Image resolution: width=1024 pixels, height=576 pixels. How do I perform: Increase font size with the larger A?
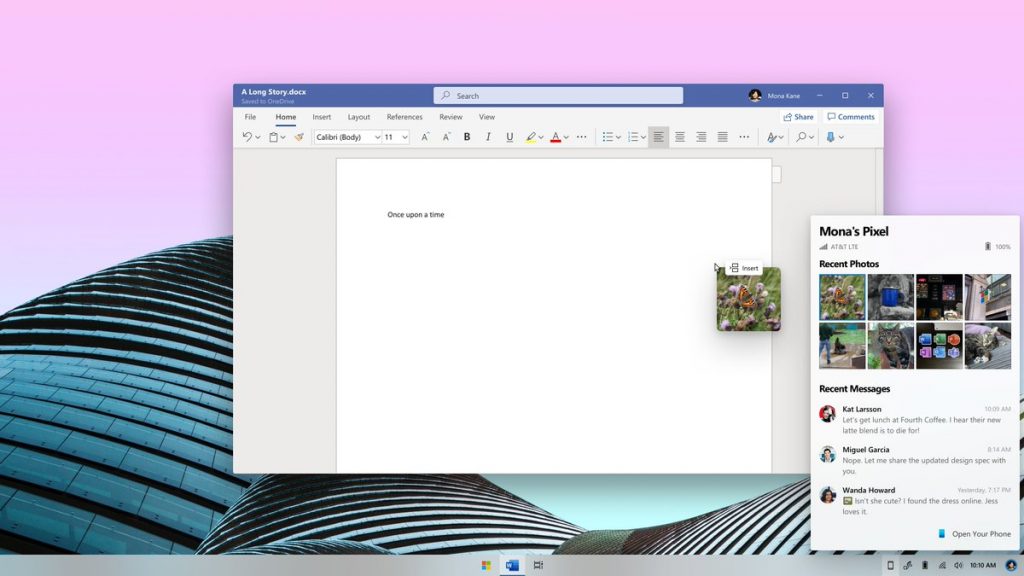424,136
